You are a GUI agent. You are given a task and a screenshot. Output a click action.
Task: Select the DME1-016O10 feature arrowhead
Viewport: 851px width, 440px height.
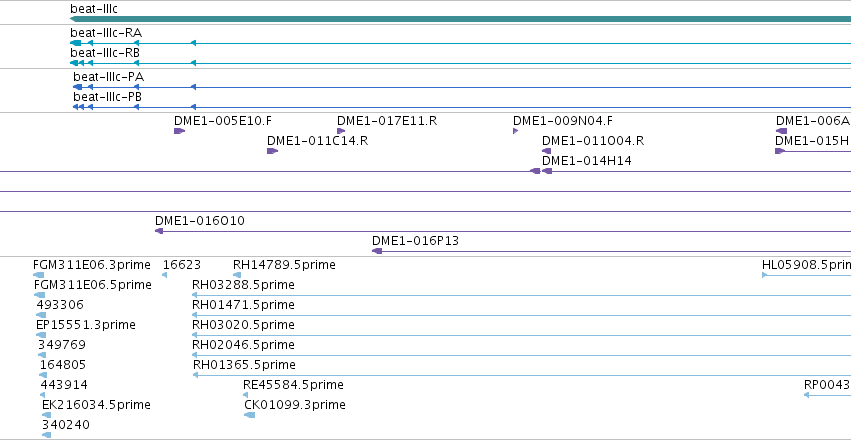pyautogui.click(x=159, y=231)
